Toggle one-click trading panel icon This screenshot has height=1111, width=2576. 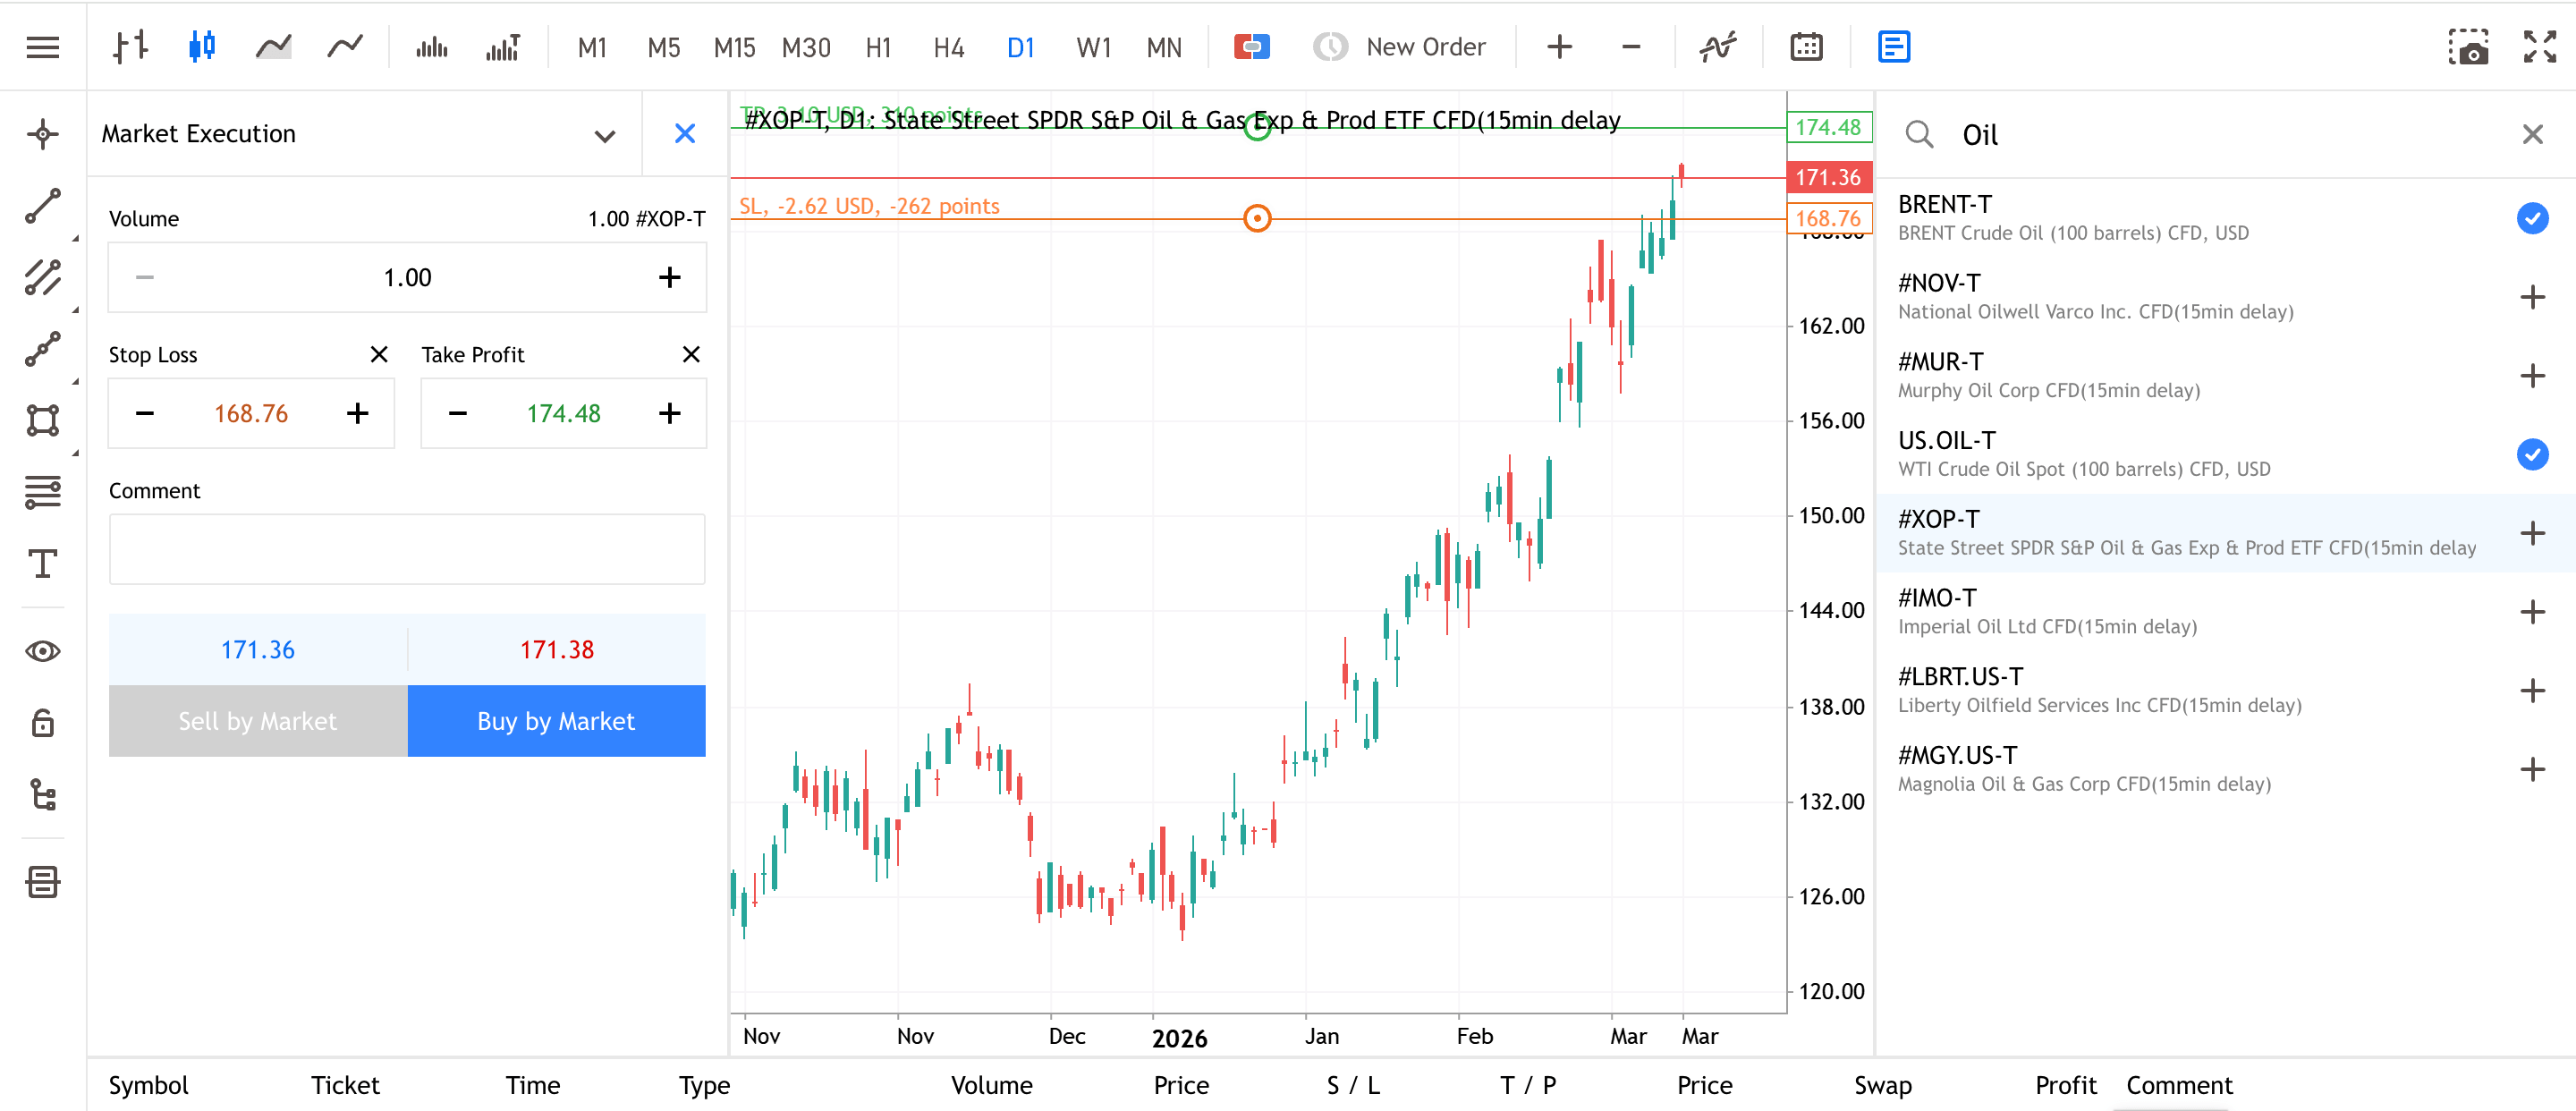click(1251, 47)
